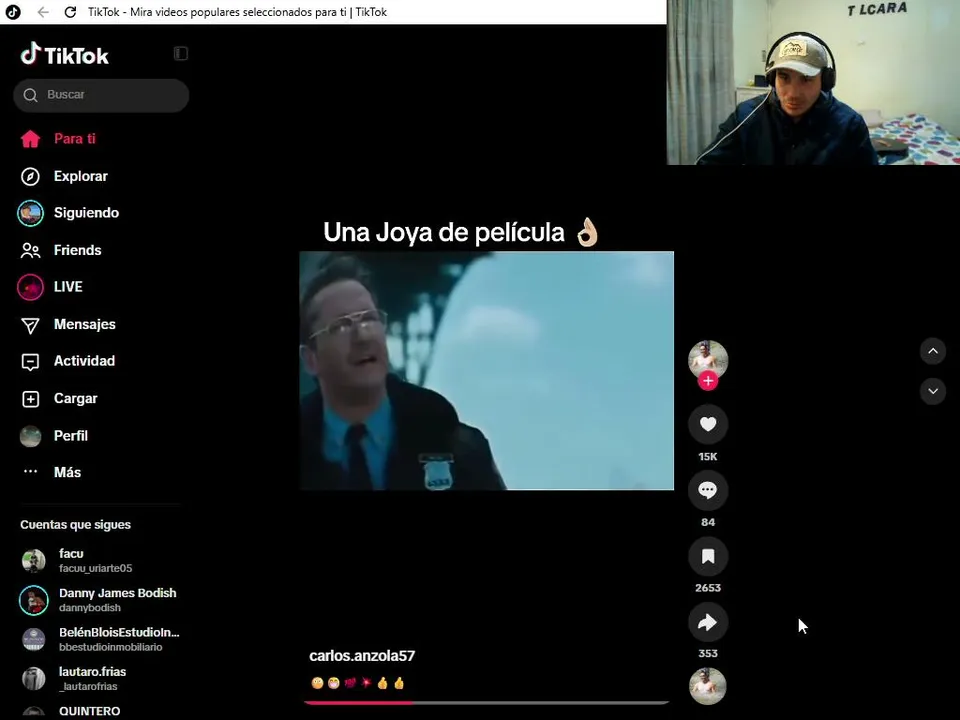
Task: Open the creator's avatar above the like button
Action: (x=708, y=359)
